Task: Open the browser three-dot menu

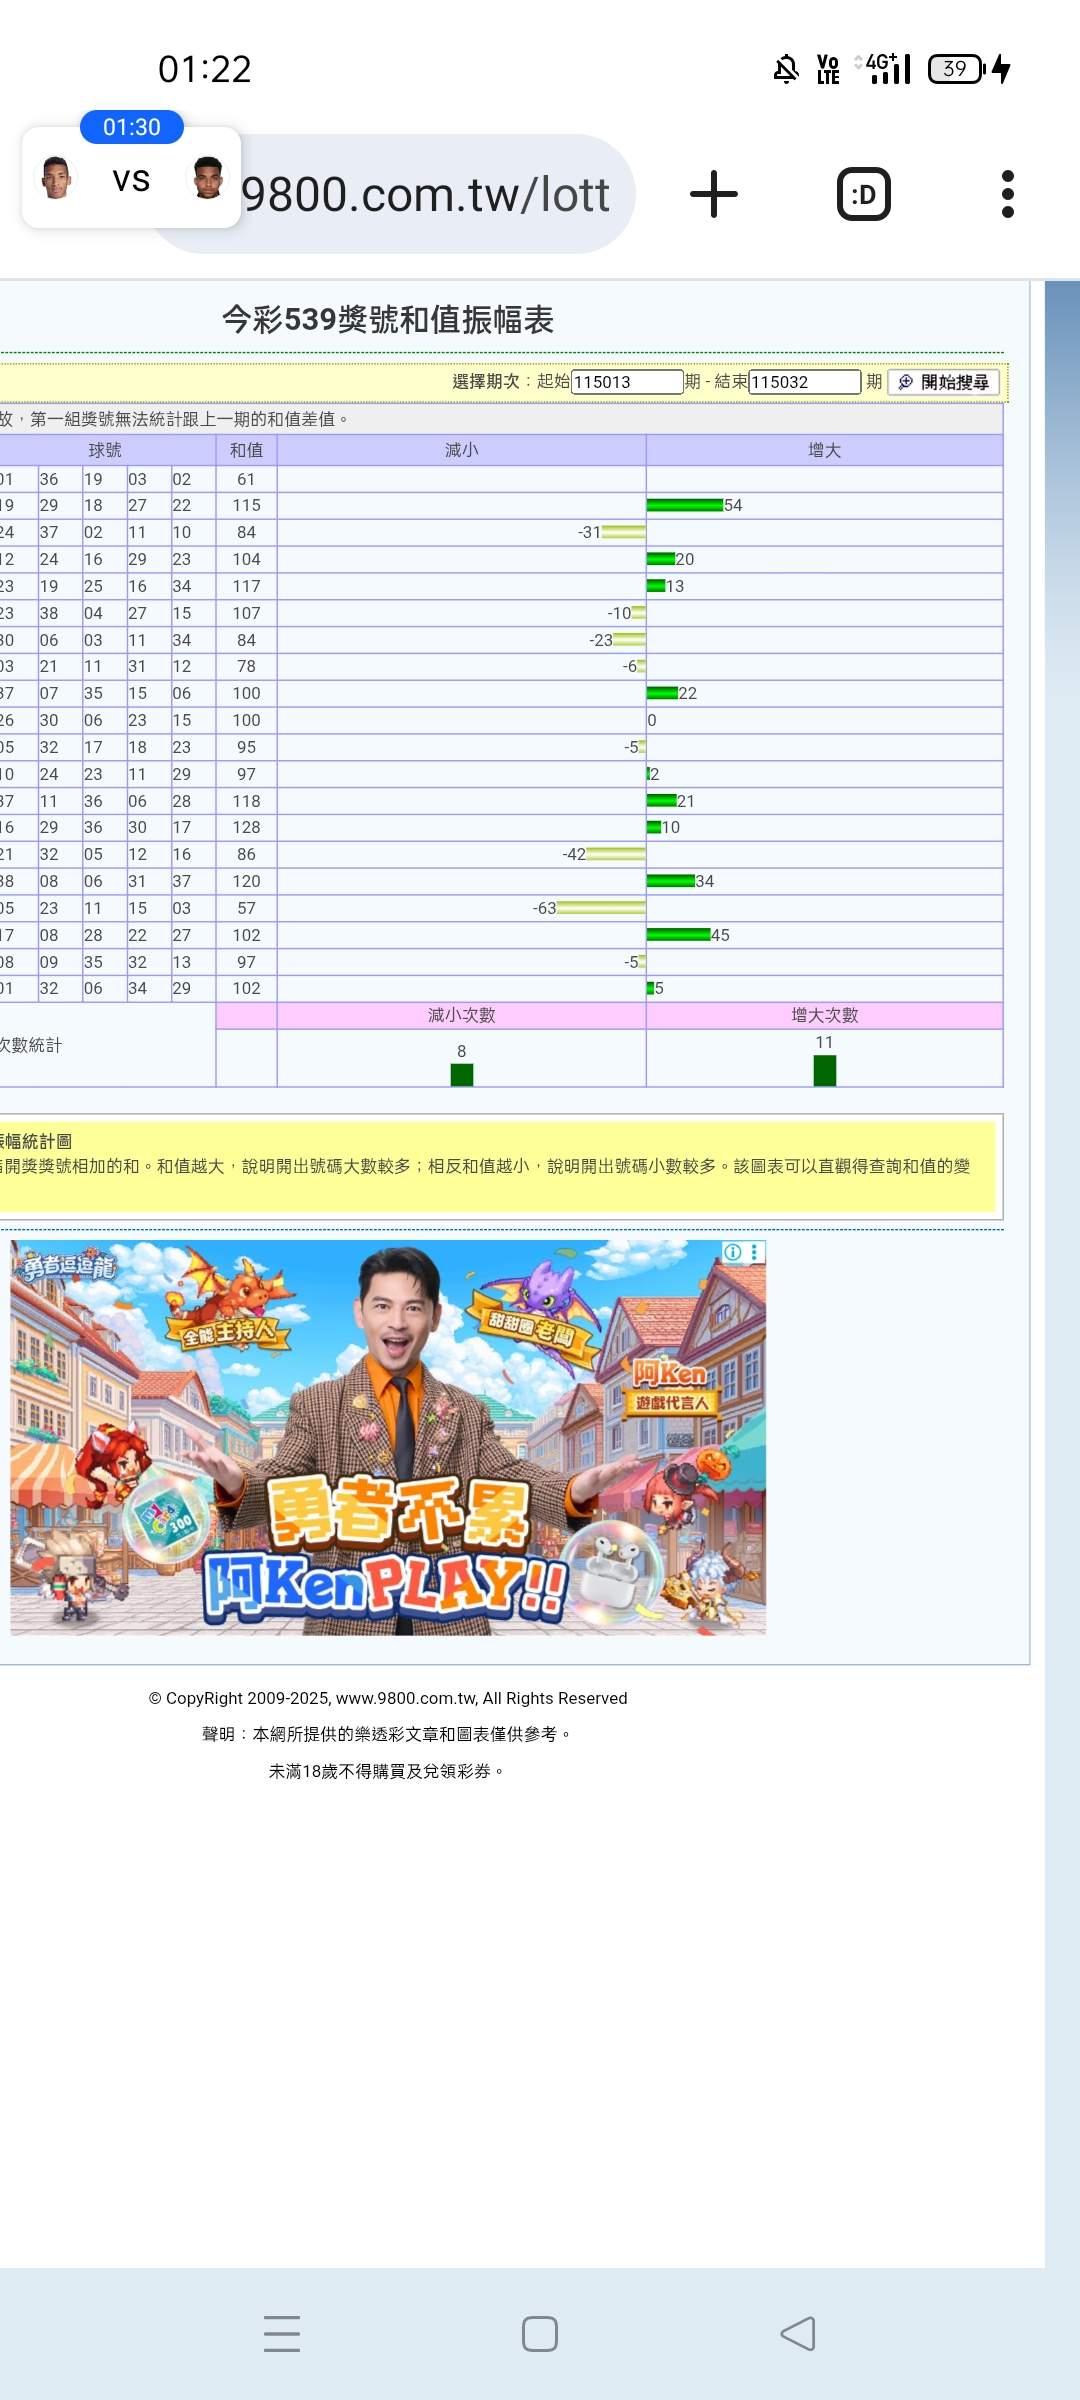Action: (x=1007, y=194)
